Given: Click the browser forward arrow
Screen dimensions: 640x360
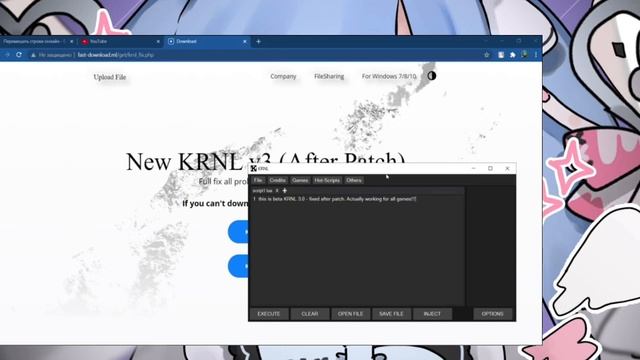Looking at the screenshot, I should [x=7, y=55].
